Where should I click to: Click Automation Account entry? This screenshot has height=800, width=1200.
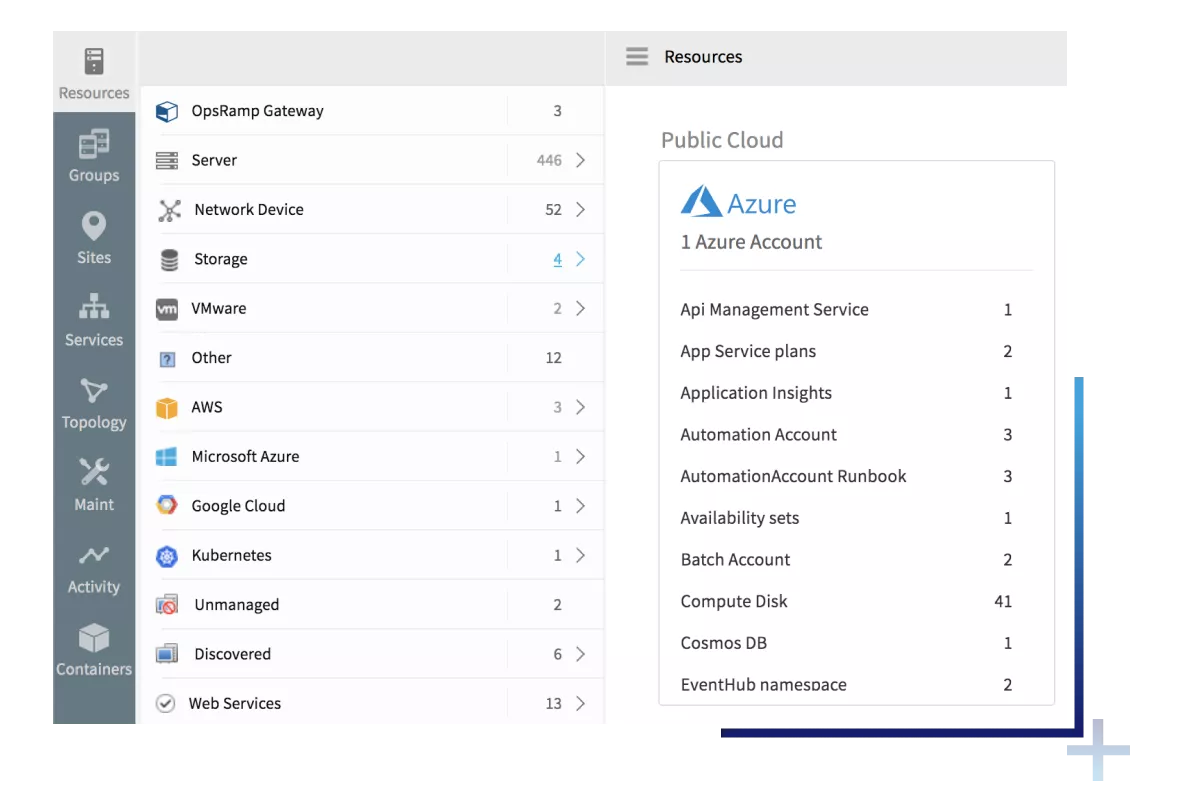759,434
